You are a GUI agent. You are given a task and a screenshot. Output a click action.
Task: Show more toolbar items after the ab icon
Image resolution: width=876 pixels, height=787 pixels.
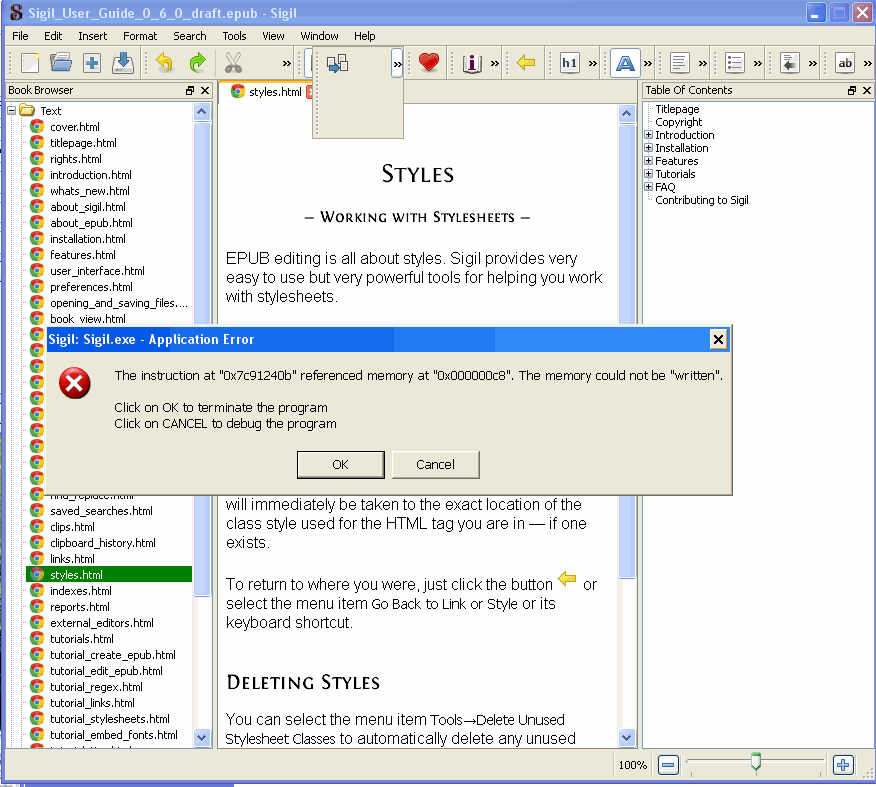[868, 64]
